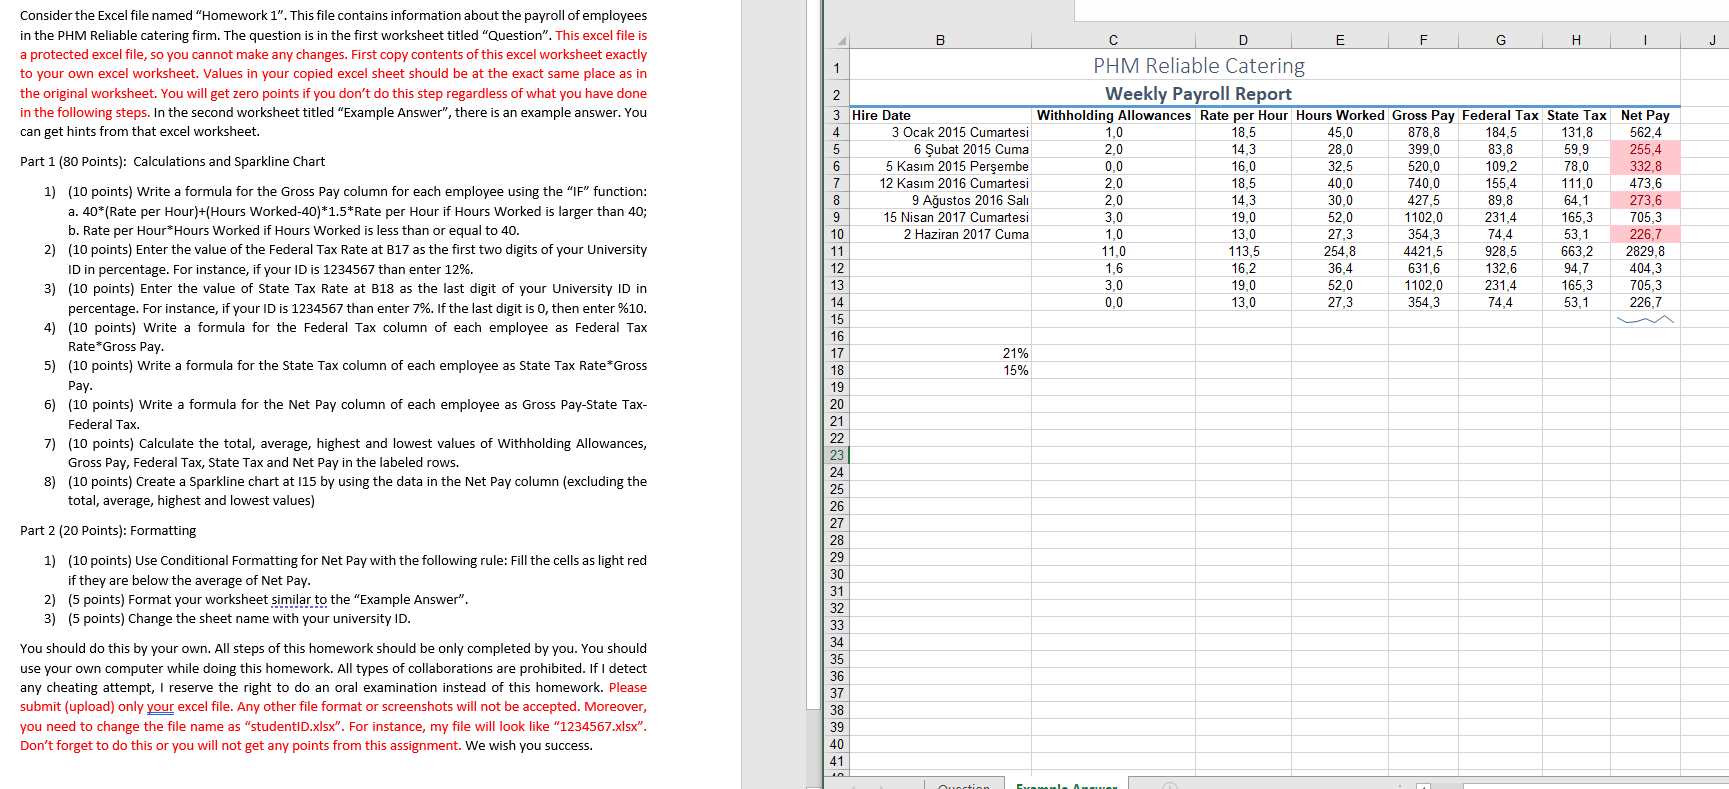
Task: Select column H header
Action: 1576,41
